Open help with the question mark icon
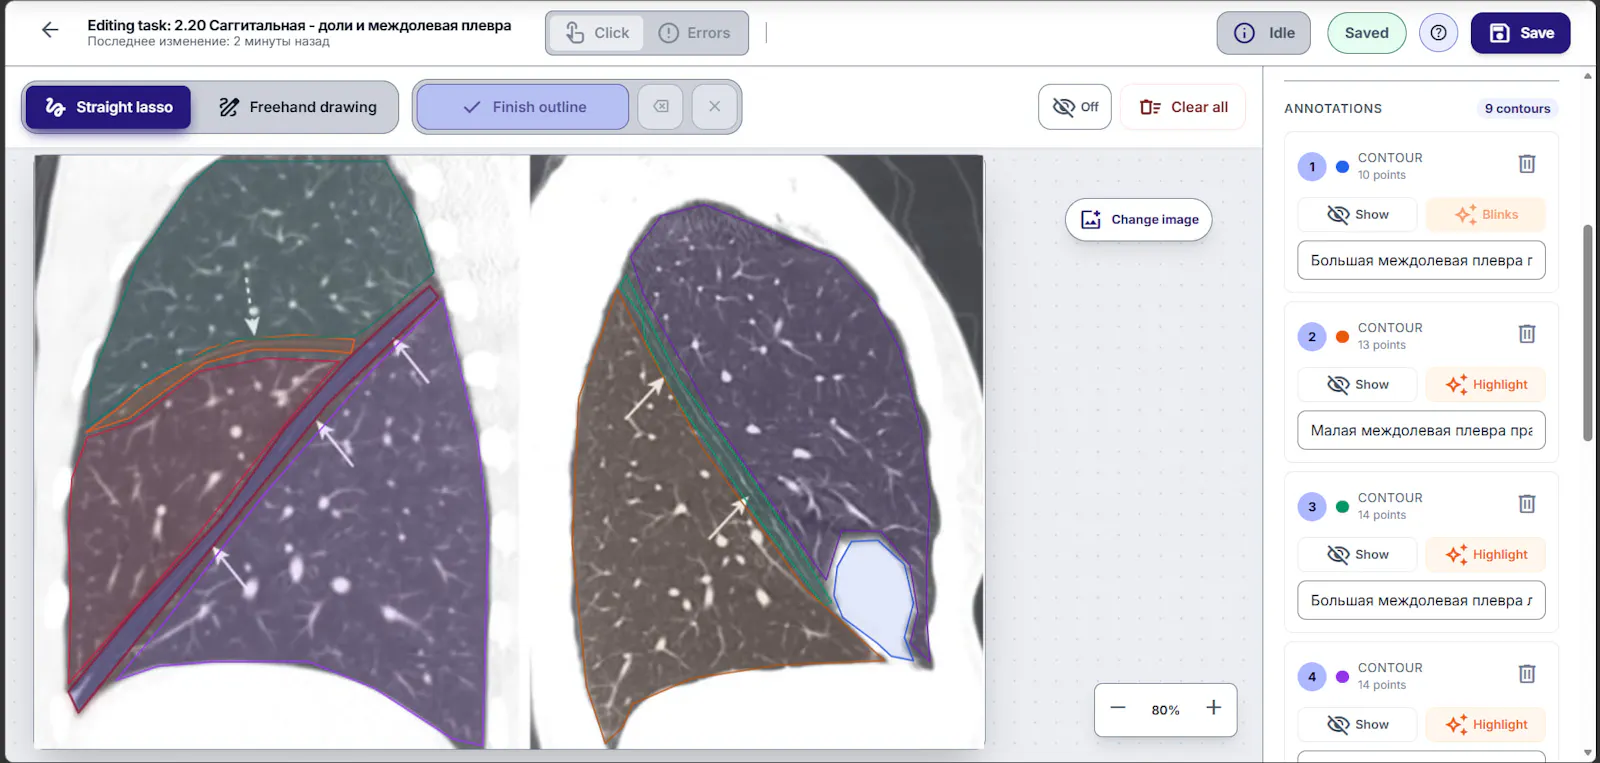 [1438, 33]
